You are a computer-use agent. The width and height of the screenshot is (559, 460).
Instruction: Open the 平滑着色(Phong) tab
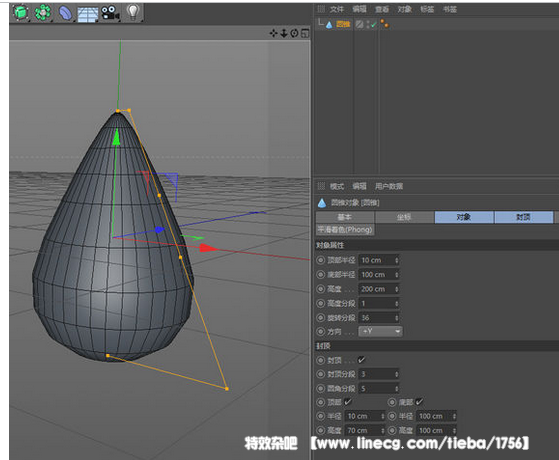345,229
